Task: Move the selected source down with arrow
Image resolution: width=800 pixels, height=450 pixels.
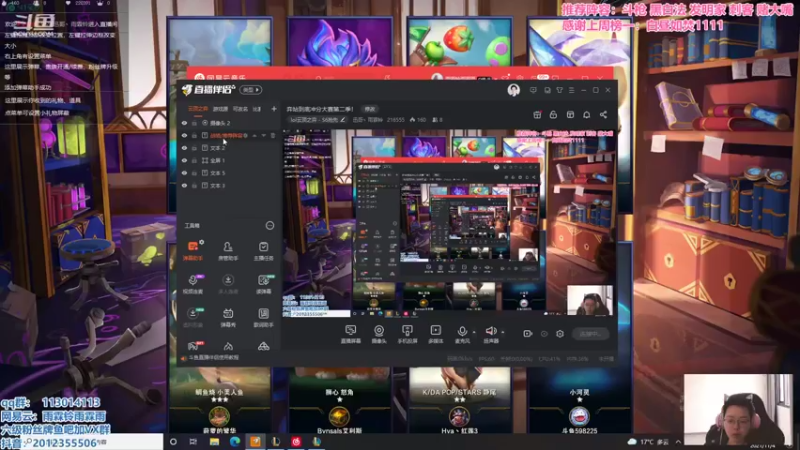Action: [x=264, y=135]
